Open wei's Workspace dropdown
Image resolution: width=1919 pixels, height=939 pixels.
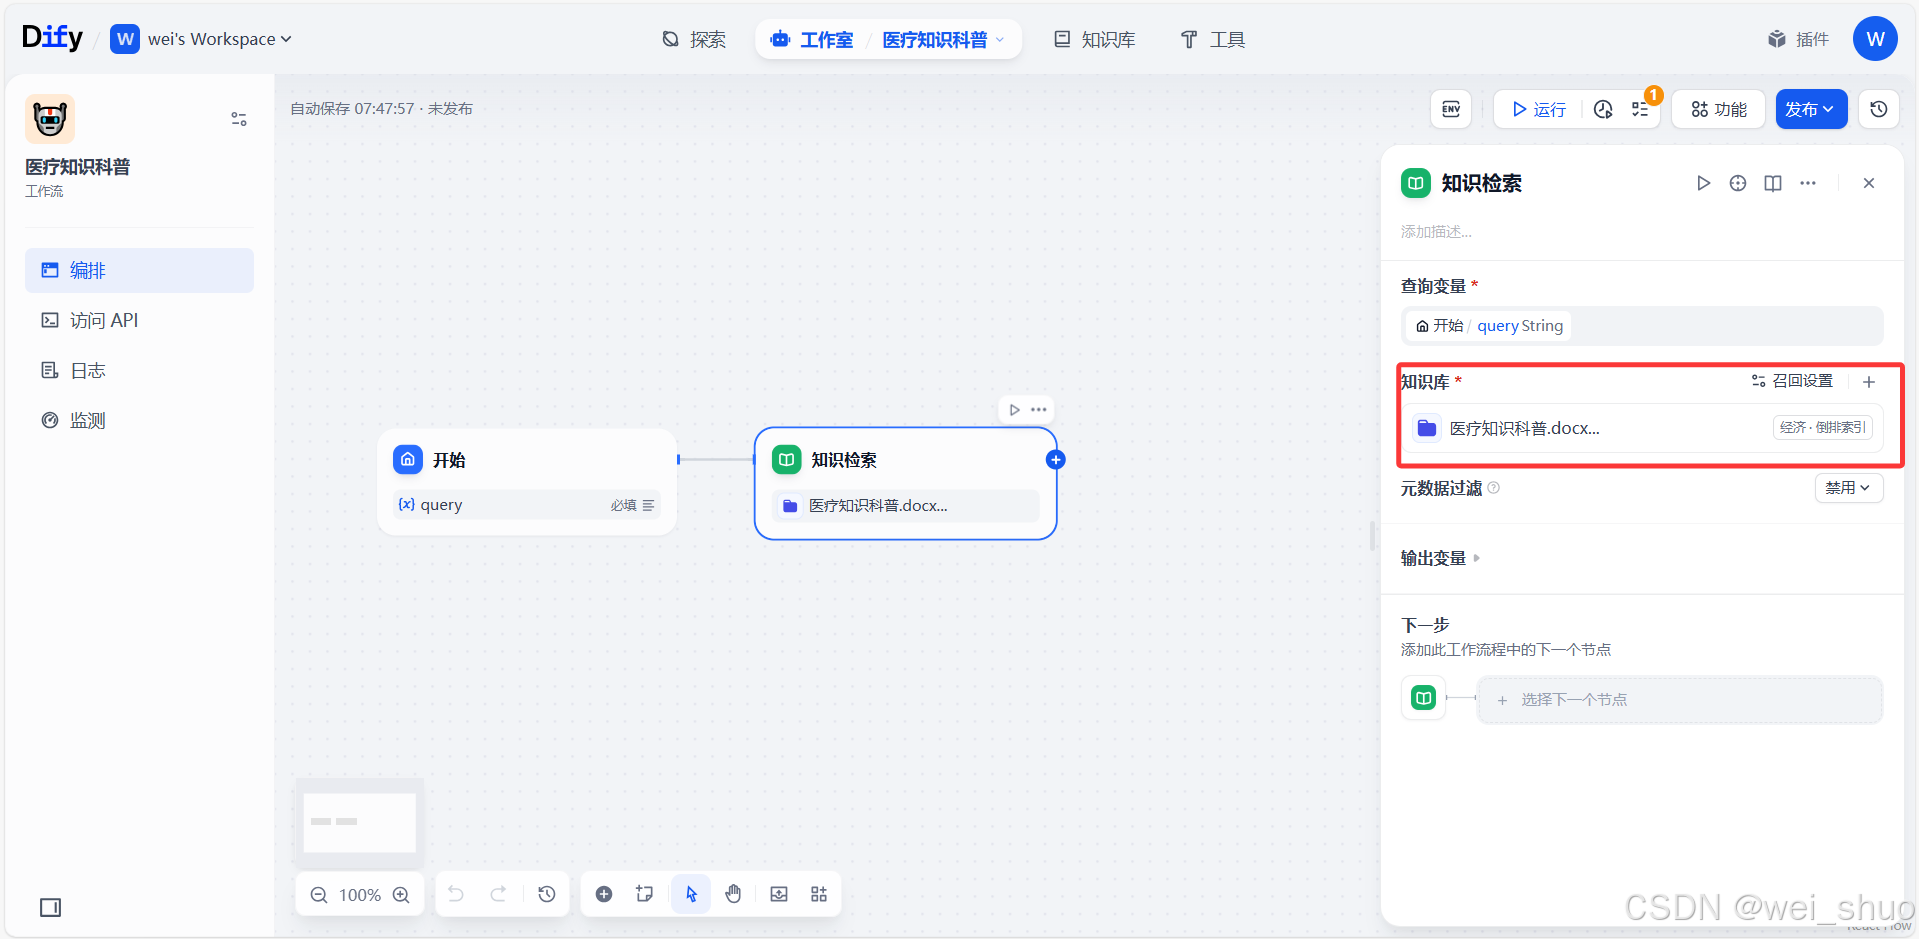pyautogui.click(x=201, y=39)
